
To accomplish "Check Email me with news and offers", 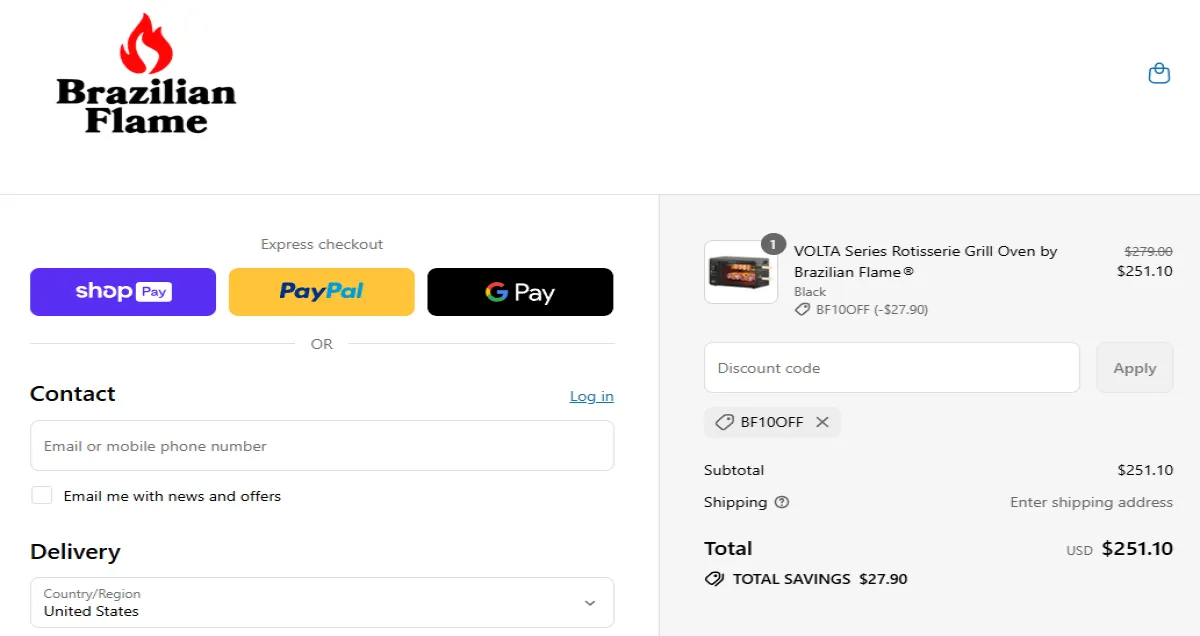I will [x=41, y=494].
